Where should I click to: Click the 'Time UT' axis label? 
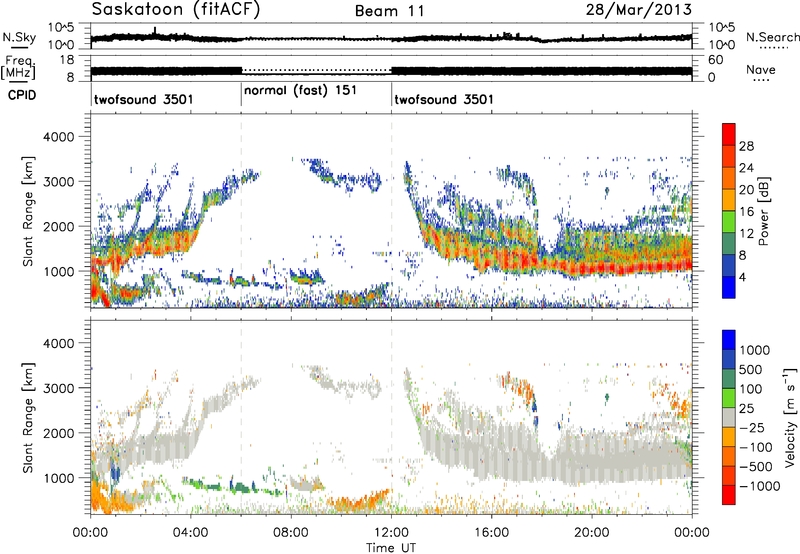pyautogui.click(x=391, y=548)
